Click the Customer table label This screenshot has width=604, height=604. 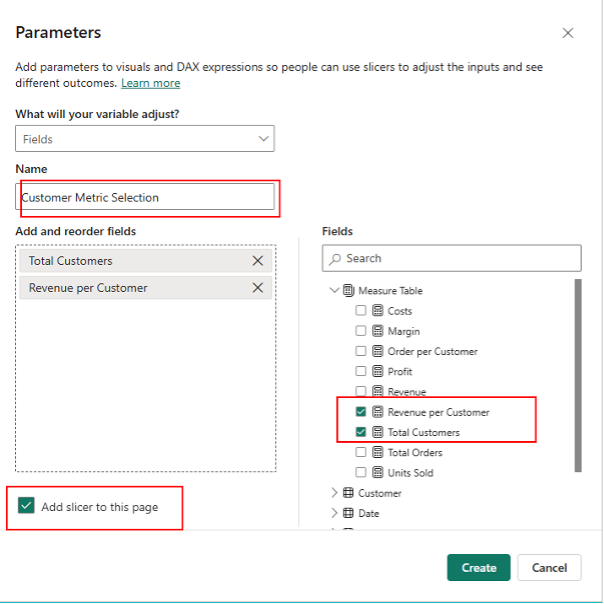pyautogui.click(x=380, y=493)
